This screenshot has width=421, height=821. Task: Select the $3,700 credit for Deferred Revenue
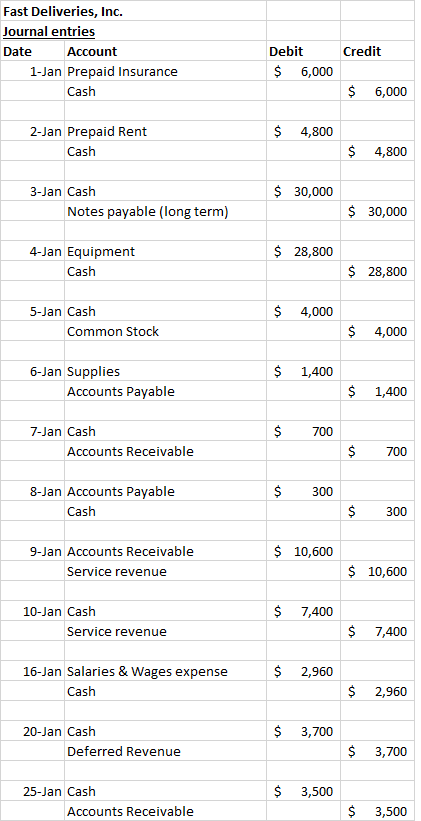[x=378, y=751]
